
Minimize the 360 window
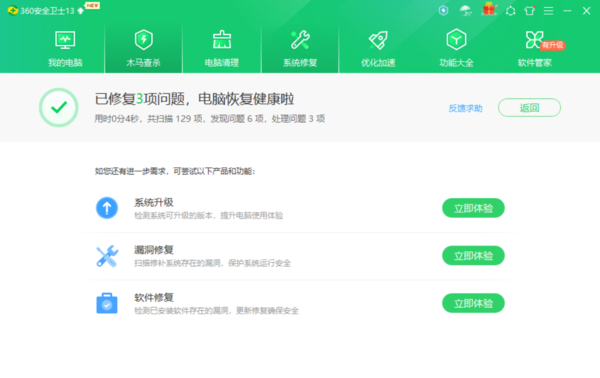pyautogui.click(x=567, y=11)
